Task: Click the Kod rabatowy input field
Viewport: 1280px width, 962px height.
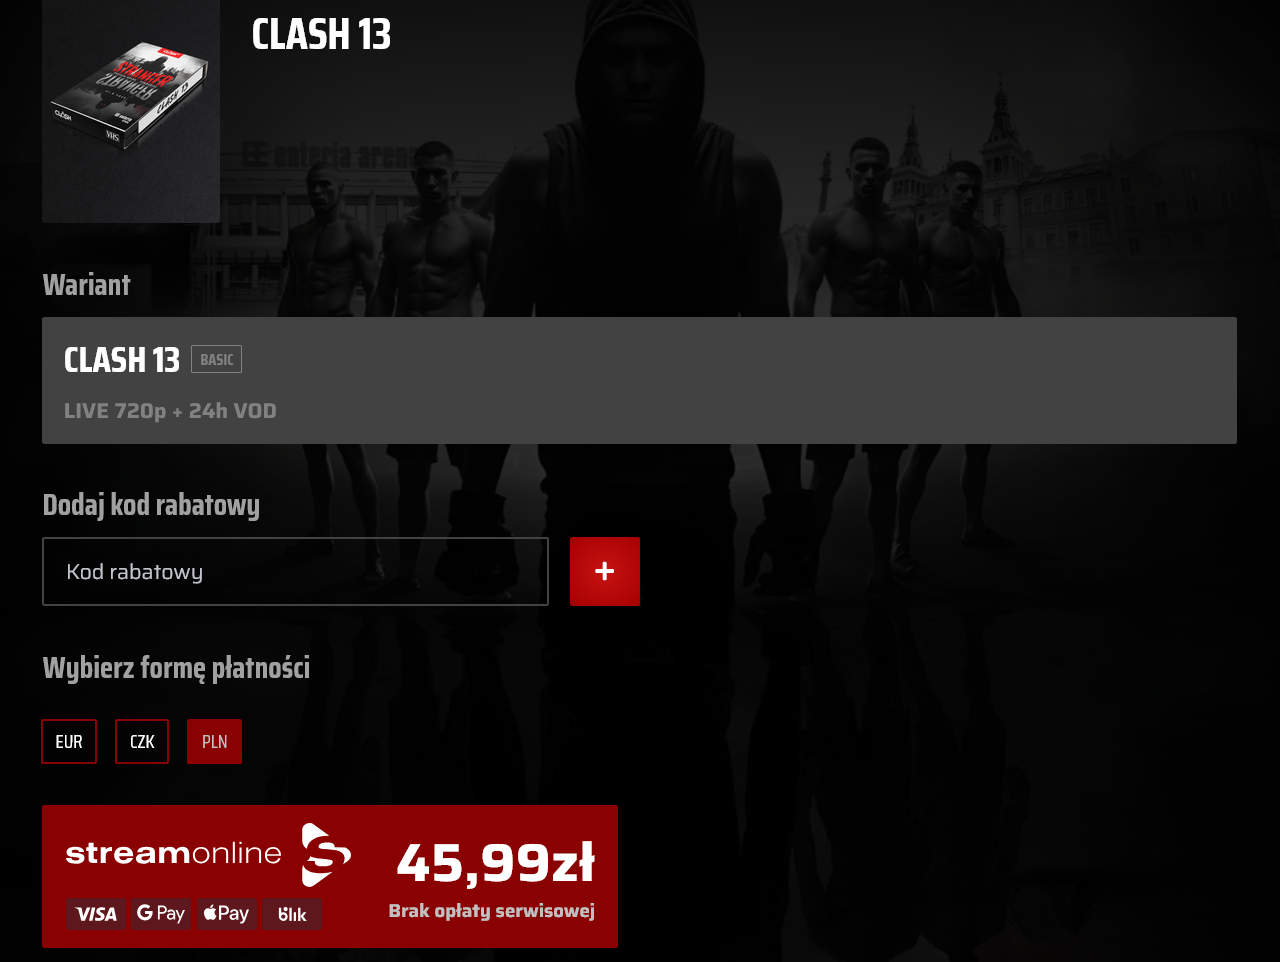Action: (x=295, y=571)
